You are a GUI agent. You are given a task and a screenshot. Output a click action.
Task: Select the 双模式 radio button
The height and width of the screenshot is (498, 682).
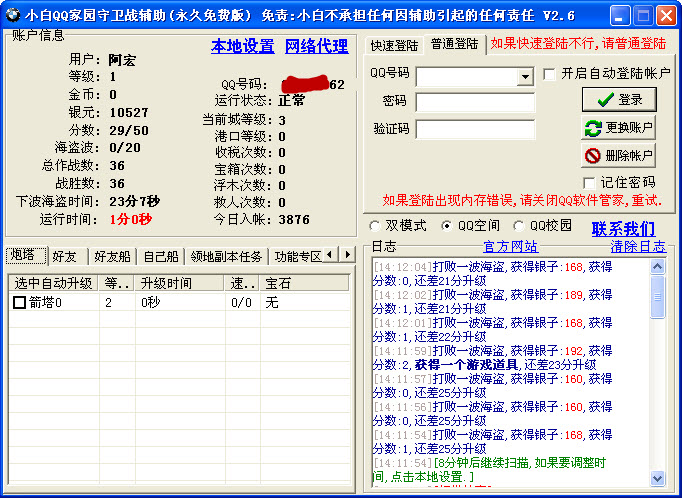[x=374, y=226]
